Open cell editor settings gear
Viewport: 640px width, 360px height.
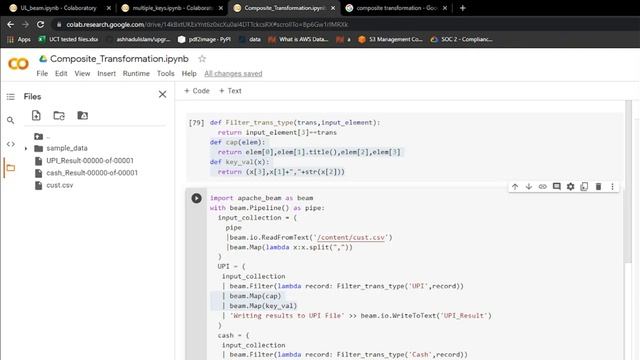tap(570, 187)
